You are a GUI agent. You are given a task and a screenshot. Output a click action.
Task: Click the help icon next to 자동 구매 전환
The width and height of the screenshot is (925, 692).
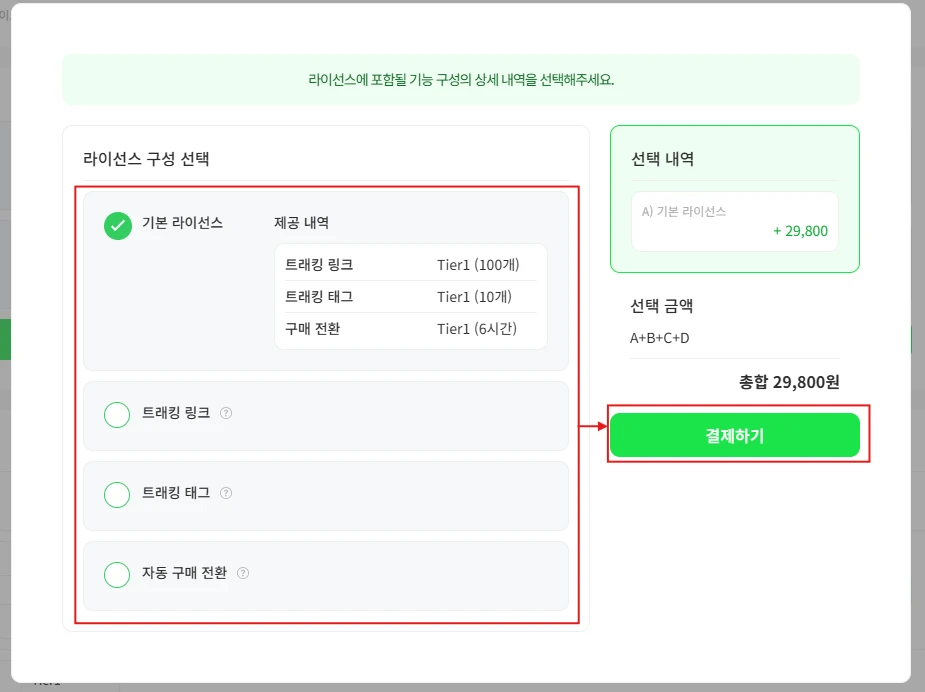[243, 573]
